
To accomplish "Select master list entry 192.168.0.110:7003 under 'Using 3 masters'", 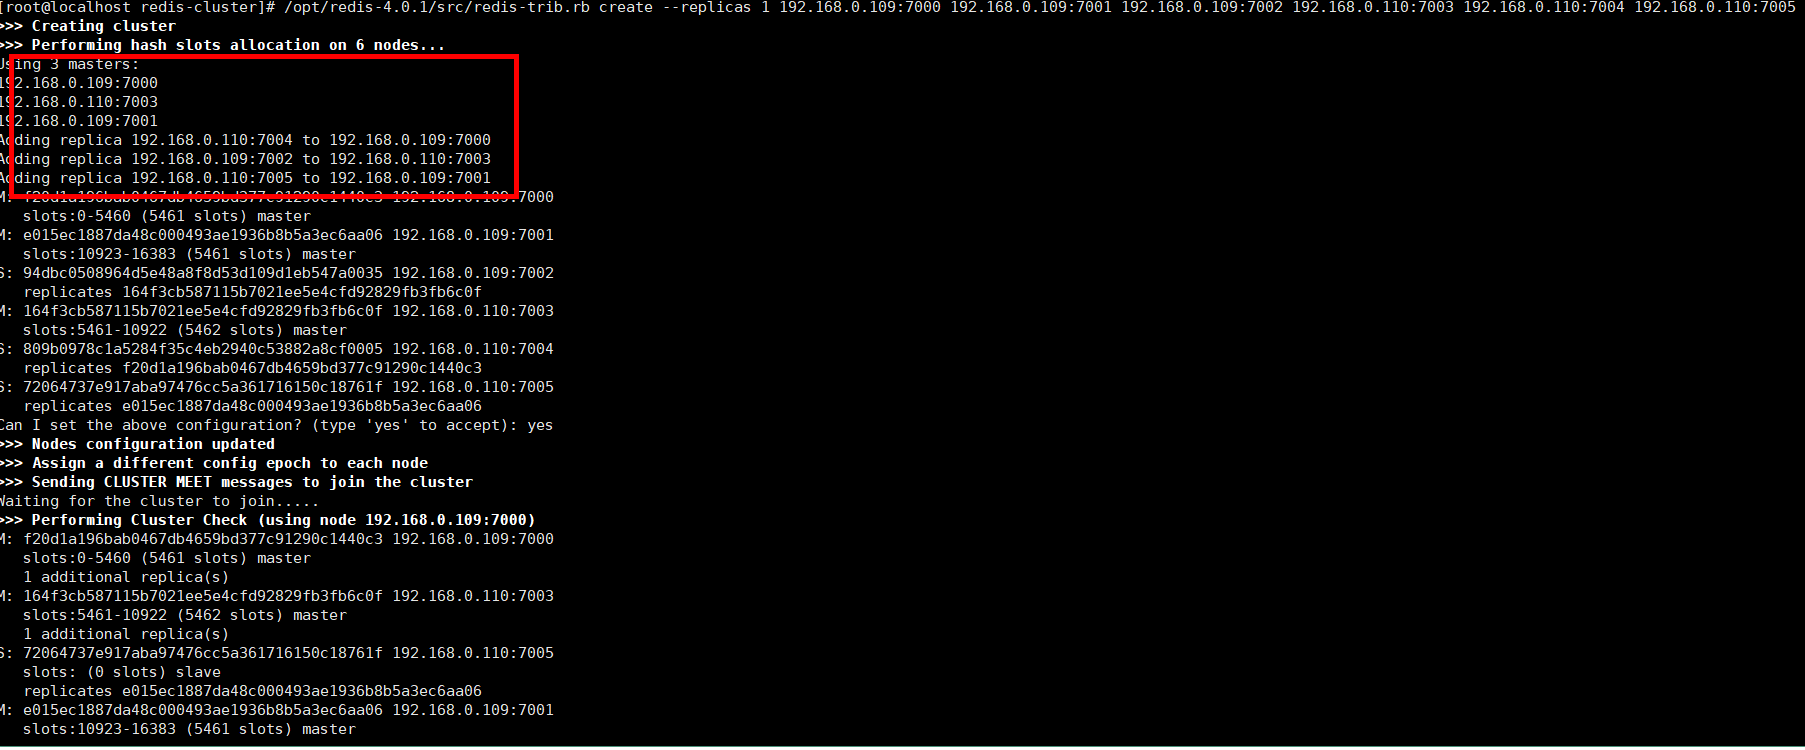I will click(x=79, y=102).
